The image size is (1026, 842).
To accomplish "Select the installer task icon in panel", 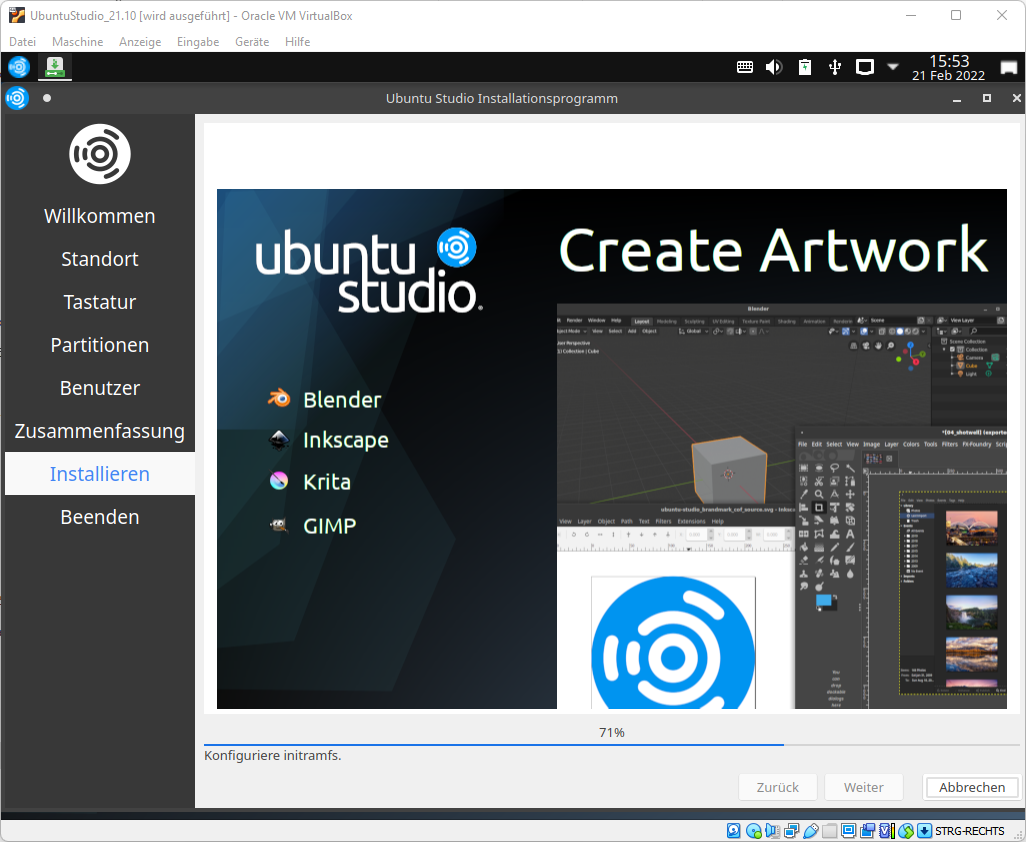I will tap(55, 67).
